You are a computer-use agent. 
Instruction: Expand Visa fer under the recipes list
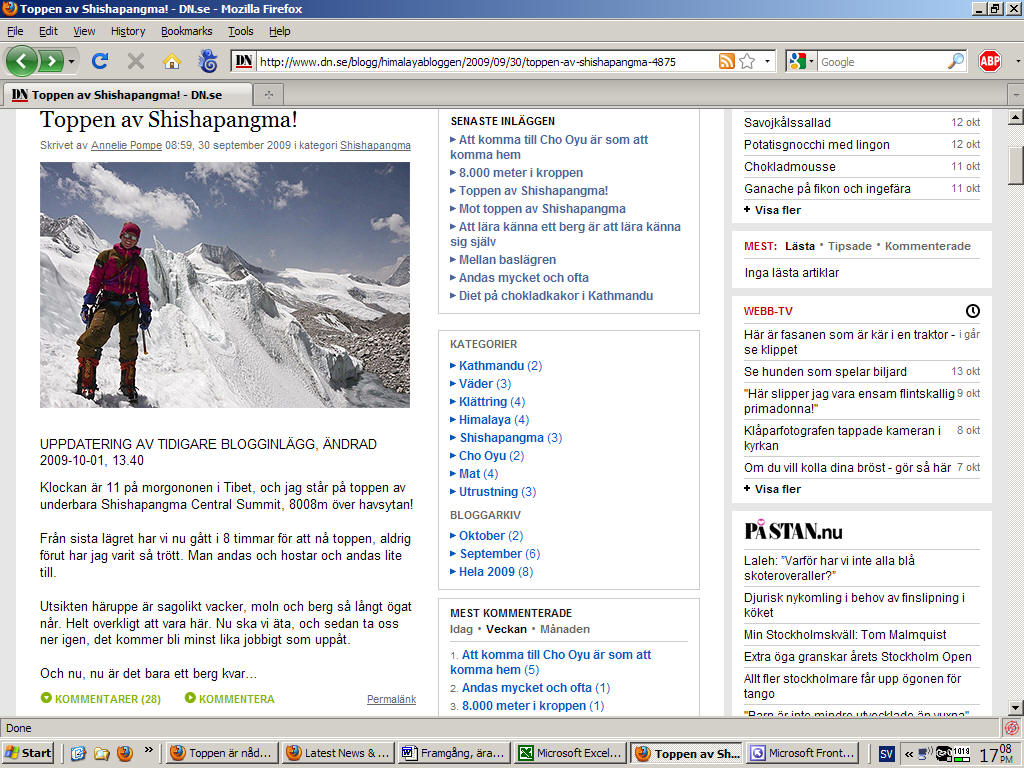coord(772,210)
